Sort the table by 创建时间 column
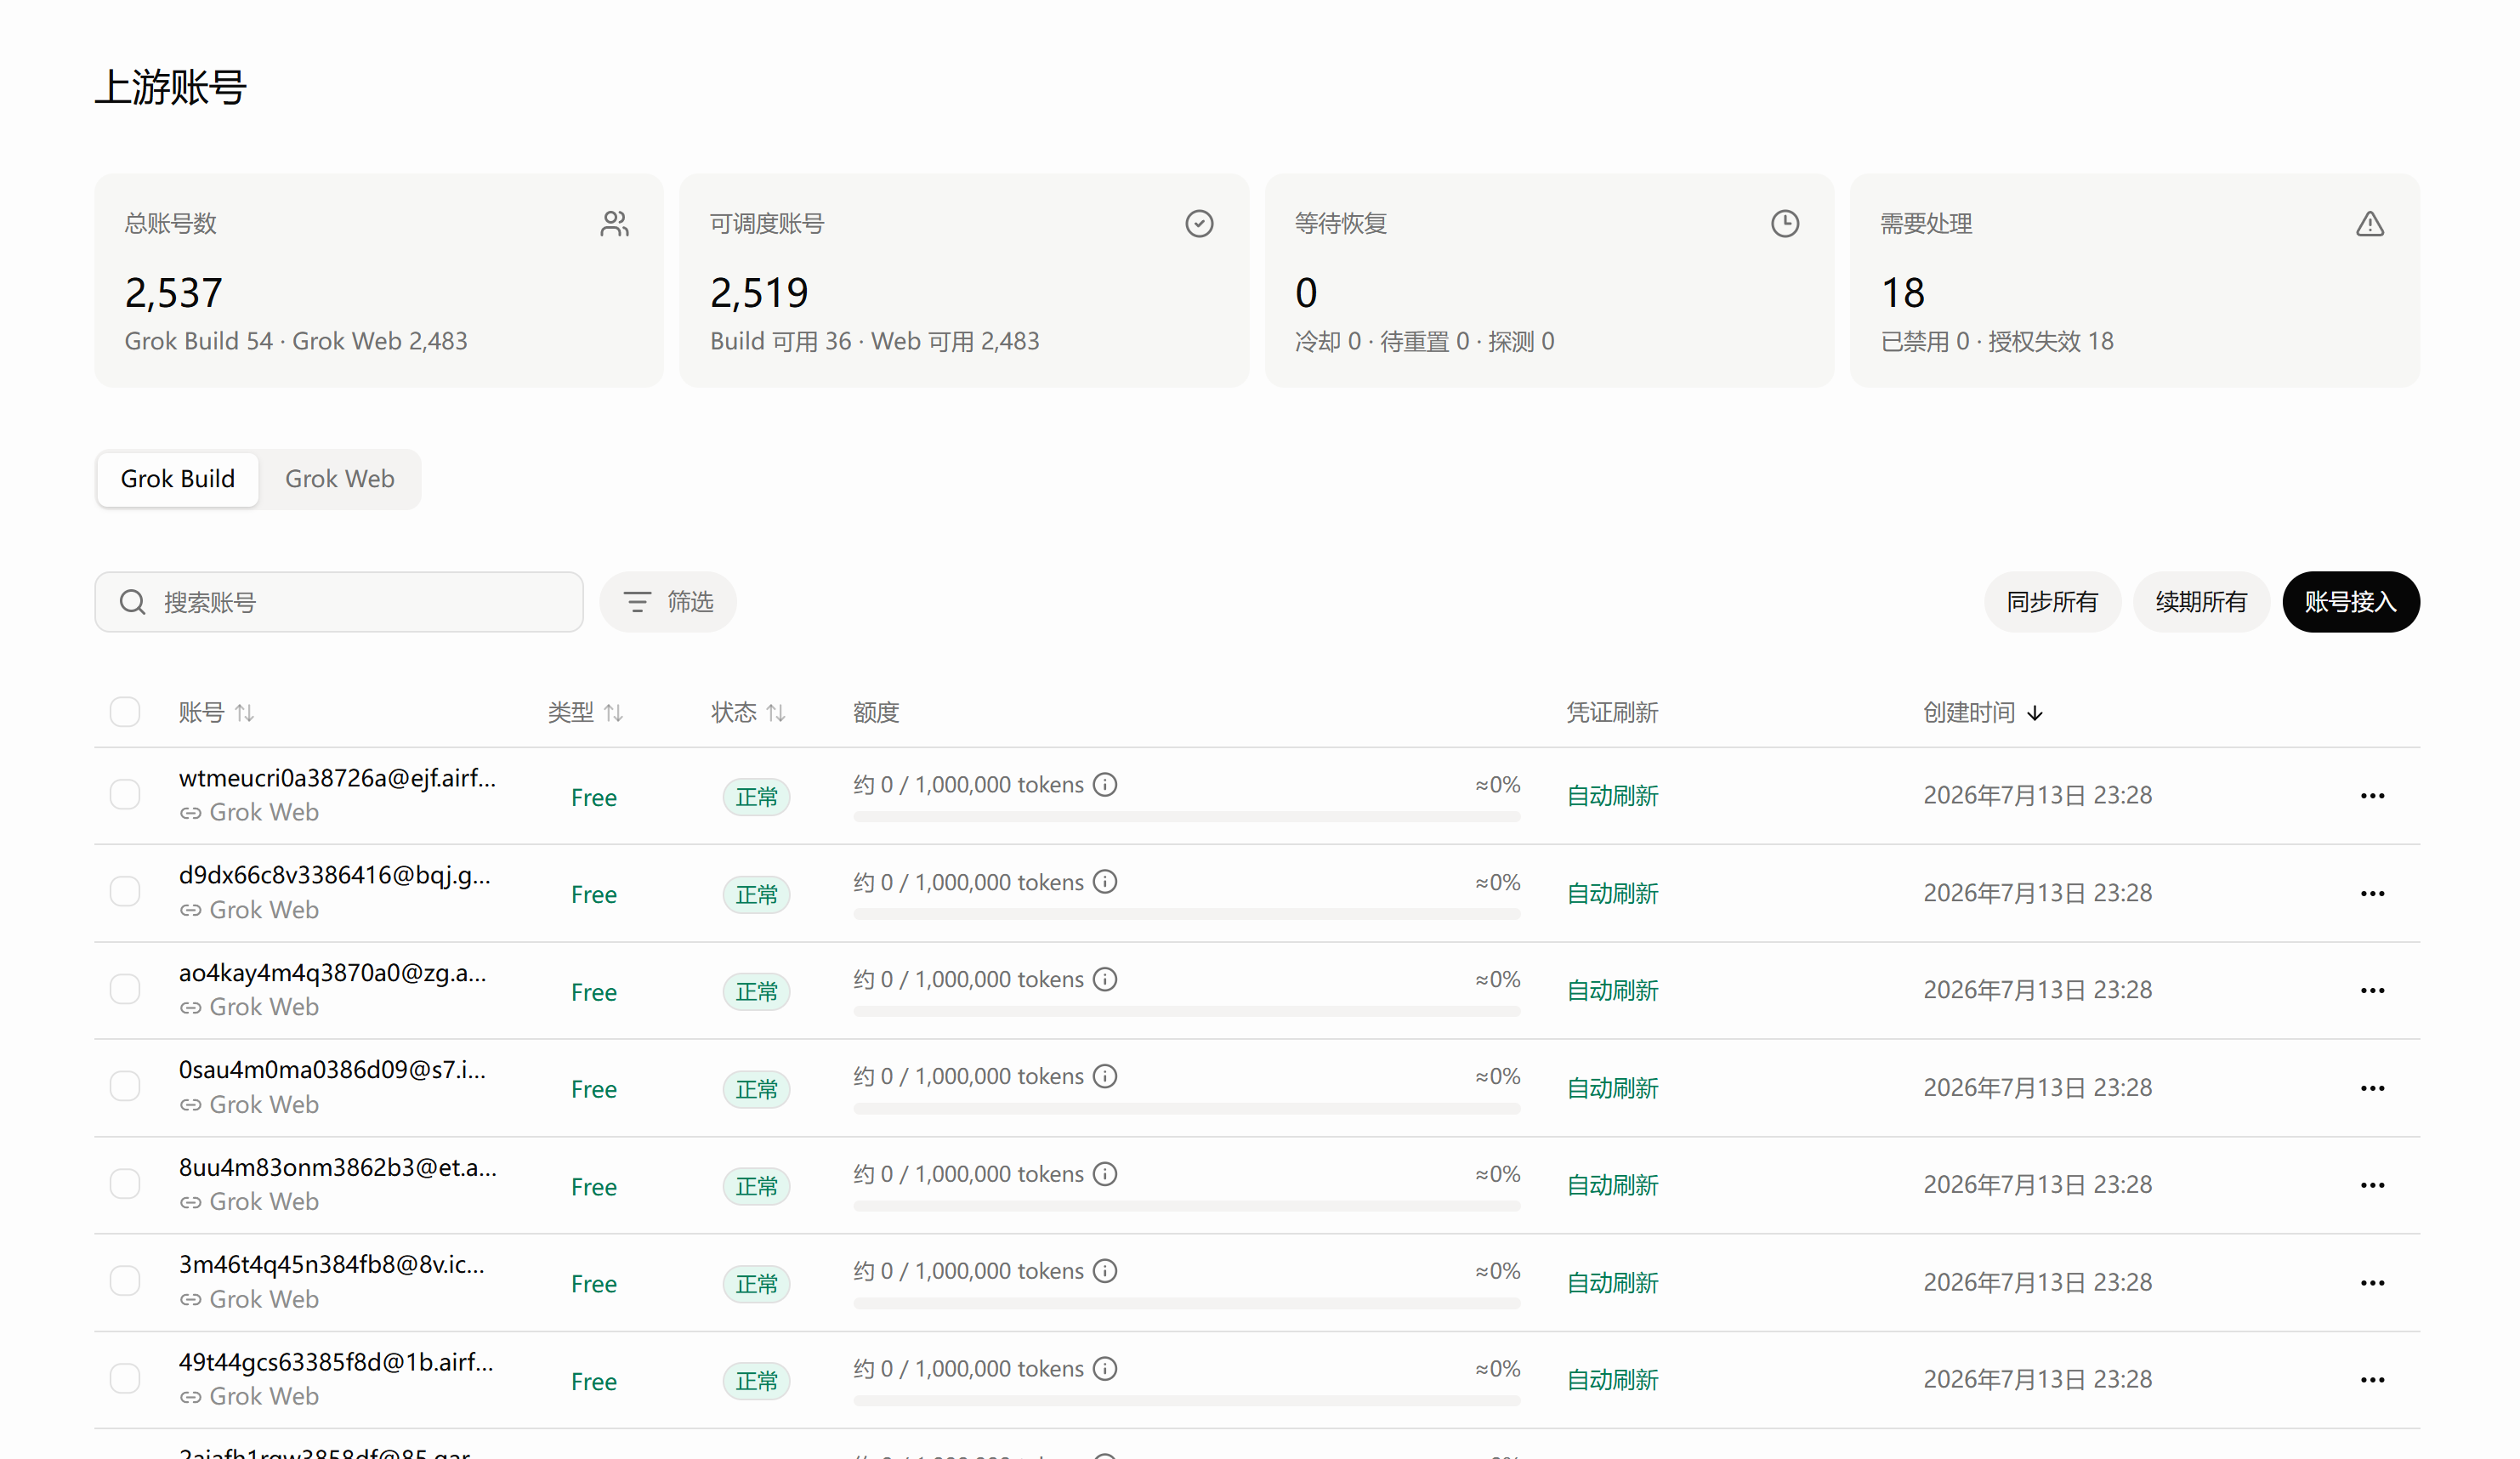Image resolution: width=2520 pixels, height=1459 pixels. (x=1983, y=713)
